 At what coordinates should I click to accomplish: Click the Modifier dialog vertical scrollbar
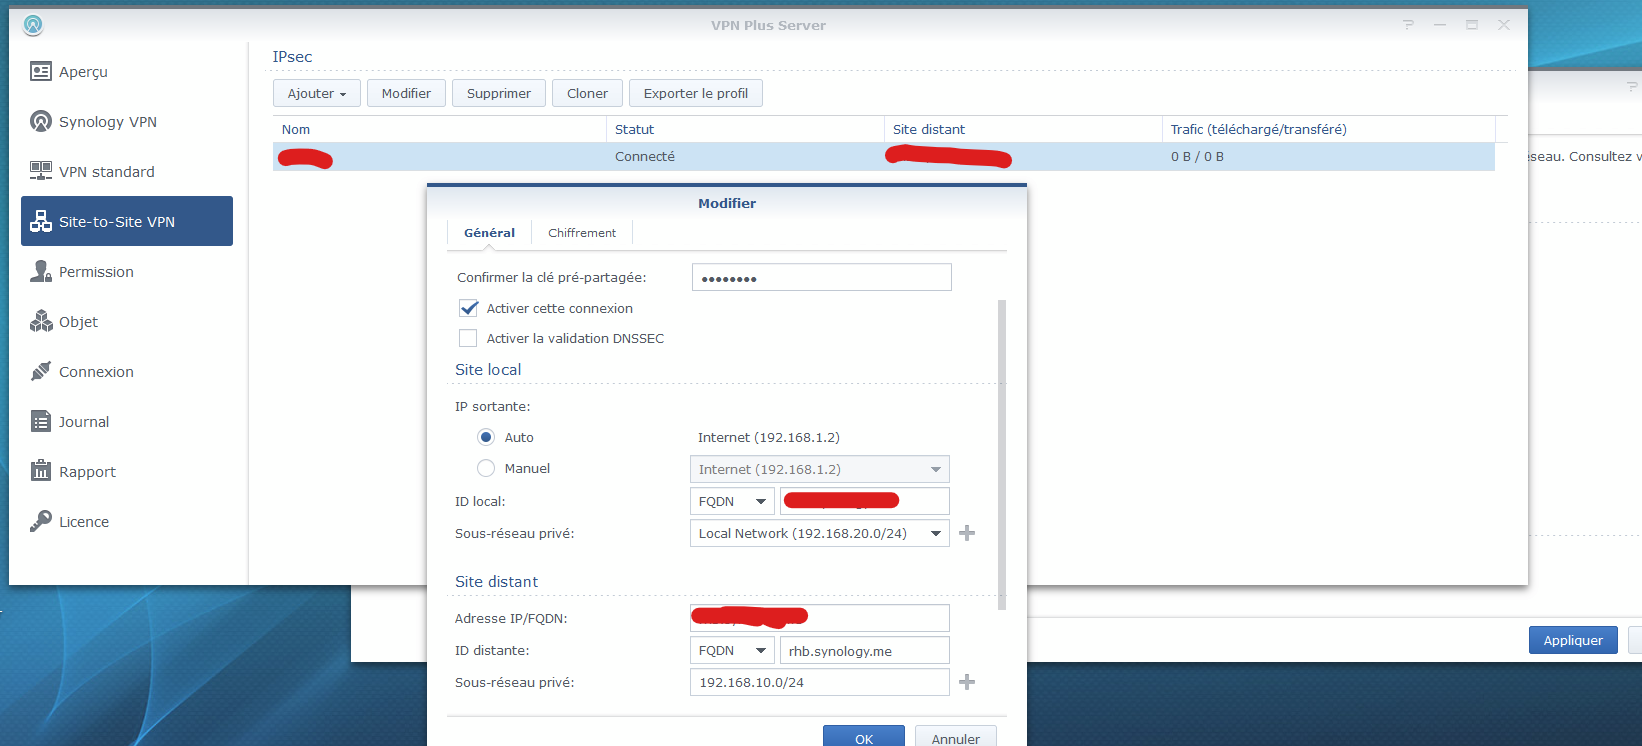coord(1002,455)
